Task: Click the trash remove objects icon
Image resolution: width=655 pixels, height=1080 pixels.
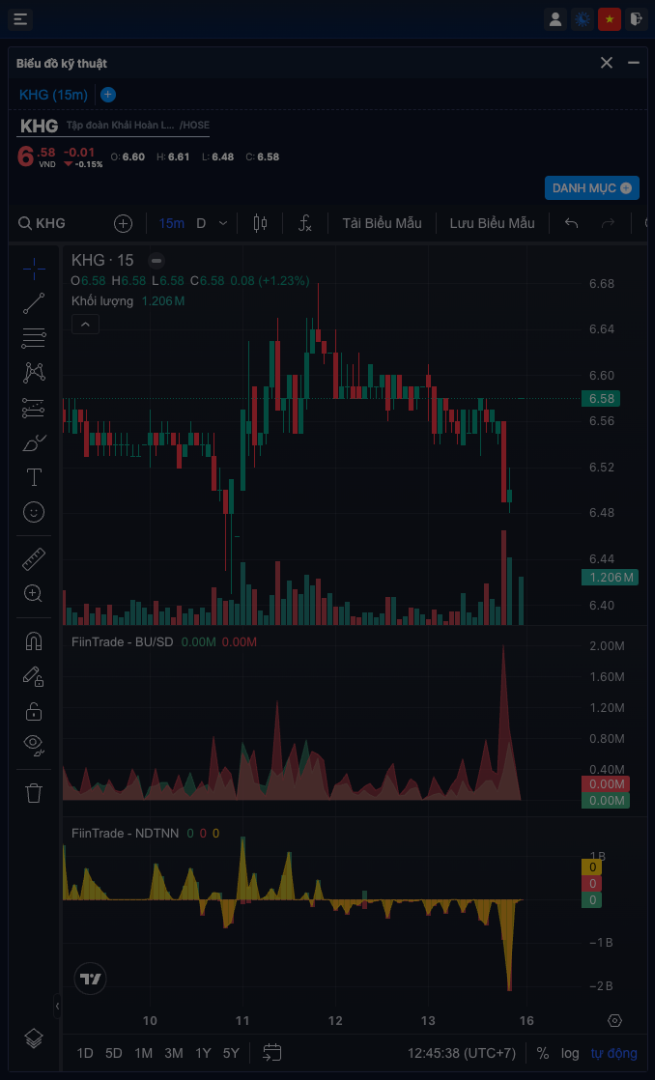Action: [x=34, y=793]
